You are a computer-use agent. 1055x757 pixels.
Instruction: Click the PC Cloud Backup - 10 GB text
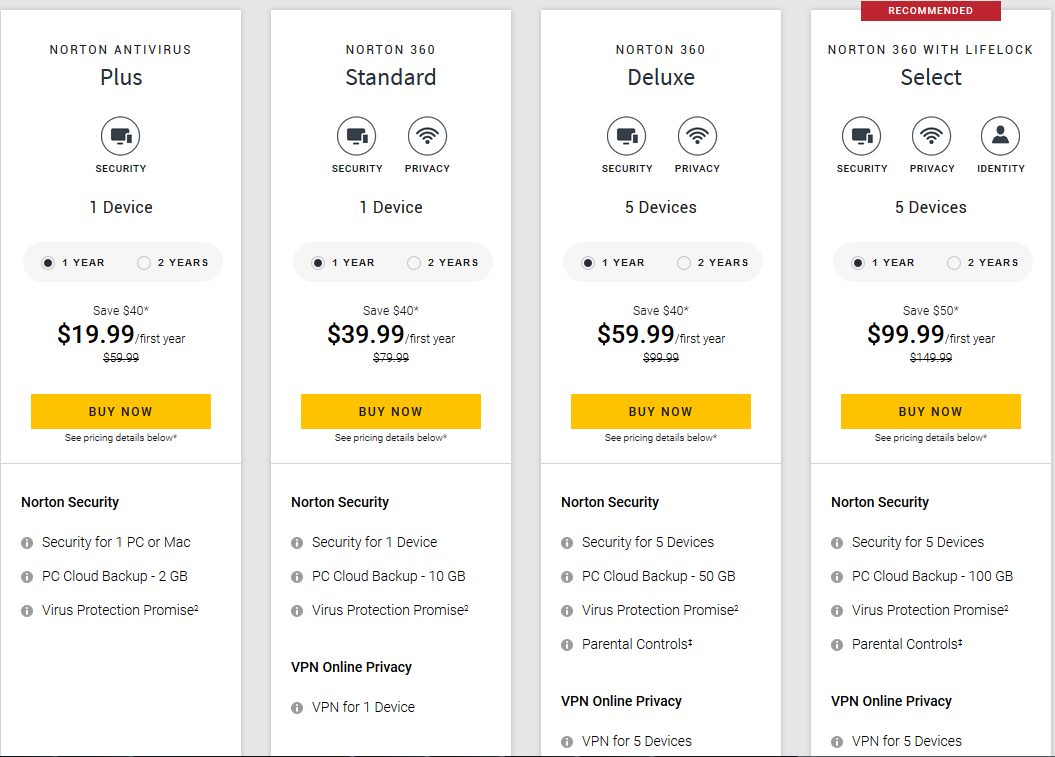pyautogui.click(x=388, y=576)
